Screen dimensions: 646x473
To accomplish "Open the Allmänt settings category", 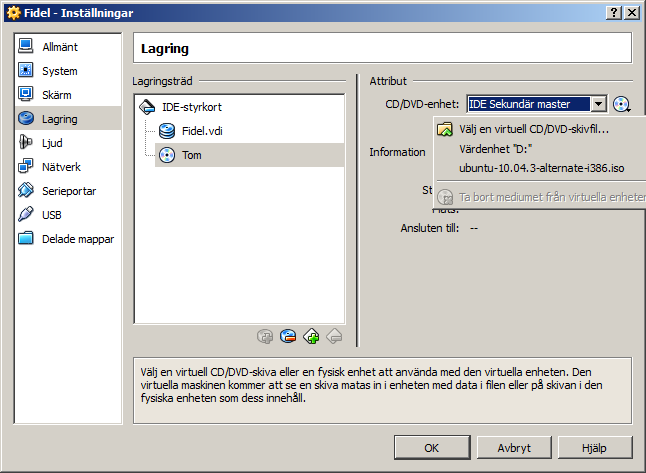I will point(60,47).
